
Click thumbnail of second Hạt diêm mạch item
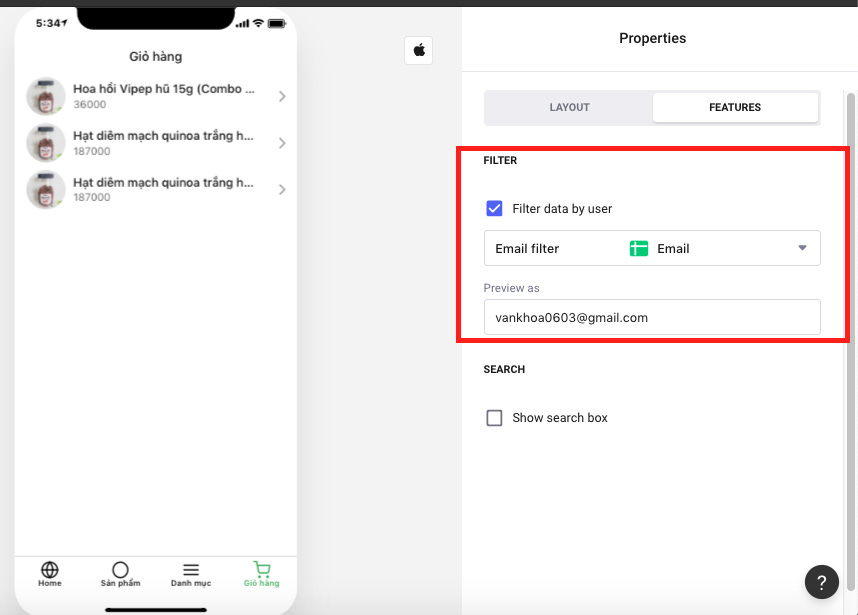pyautogui.click(x=46, y=190)
